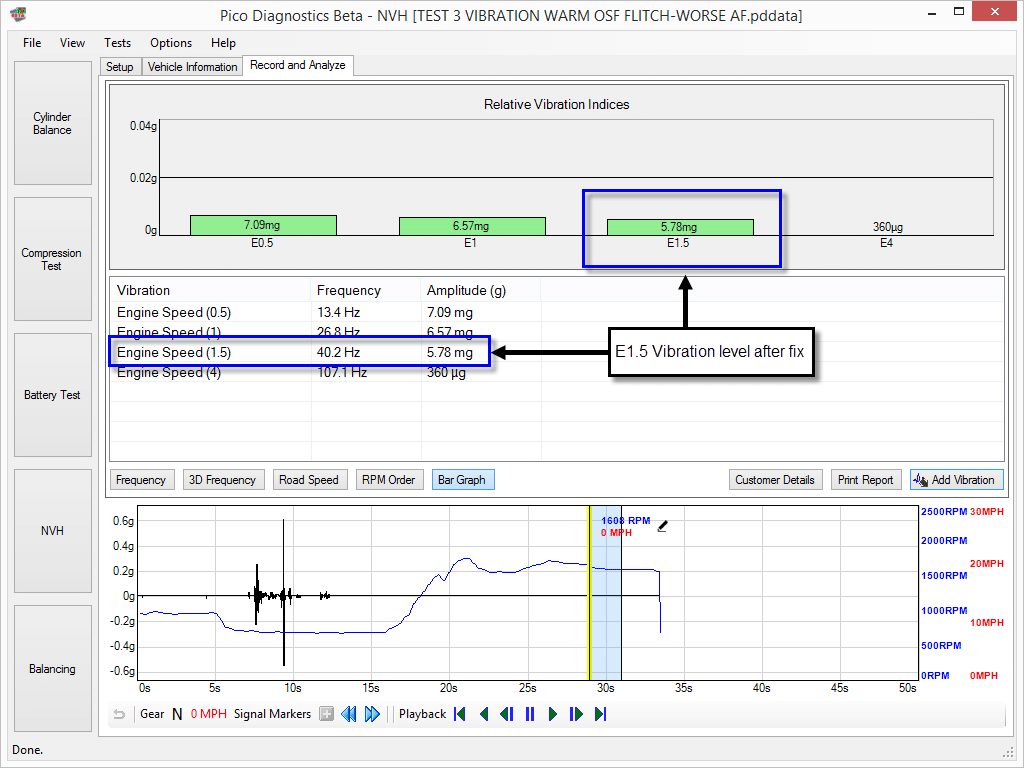1024x768 pixels.
Task: Play recording backwards with left triangle
Action: coord(484,714)
